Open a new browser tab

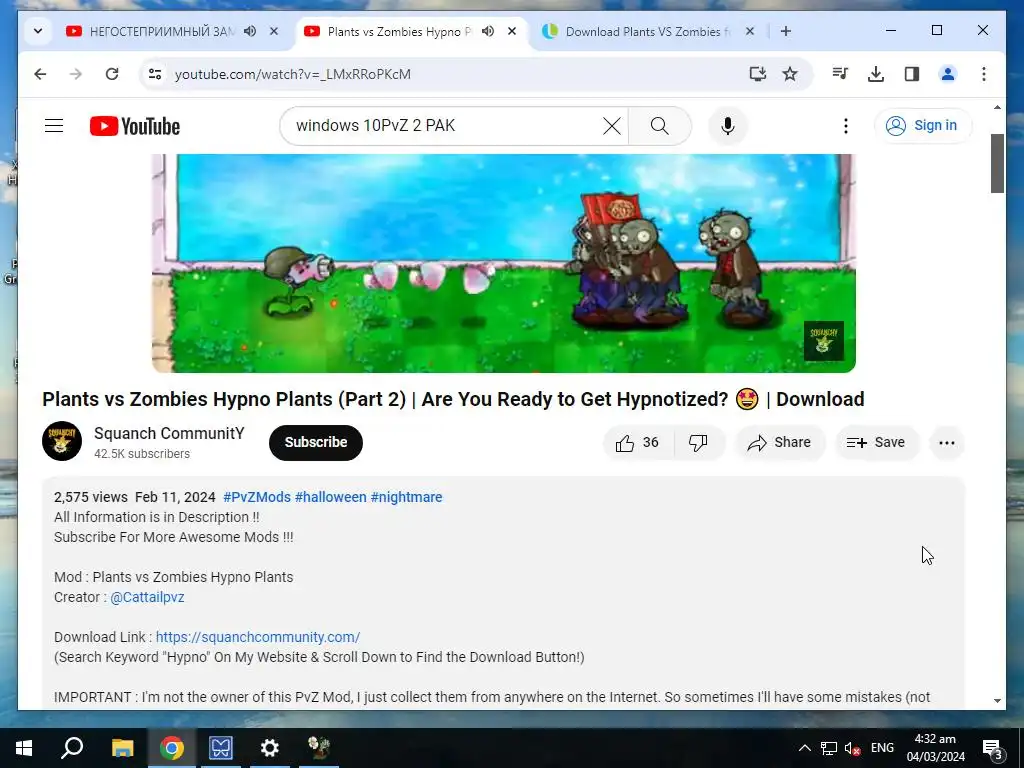(x=786, y=31)
